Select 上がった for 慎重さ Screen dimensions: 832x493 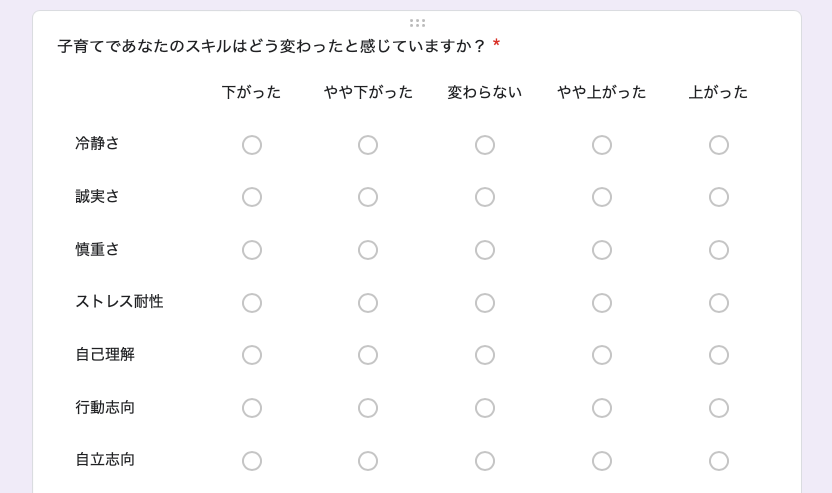point(719,250)
